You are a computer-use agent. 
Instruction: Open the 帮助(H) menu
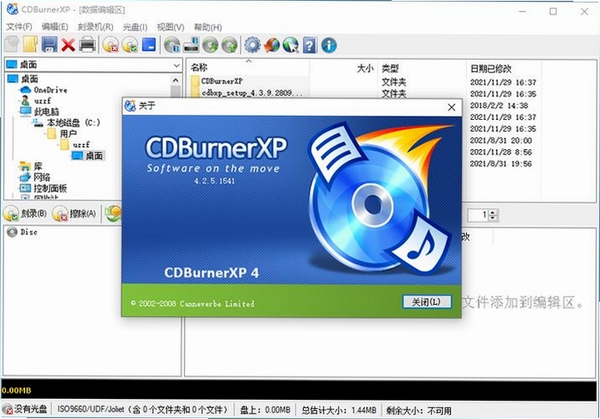pyautogui.click(x=208, y=27)
